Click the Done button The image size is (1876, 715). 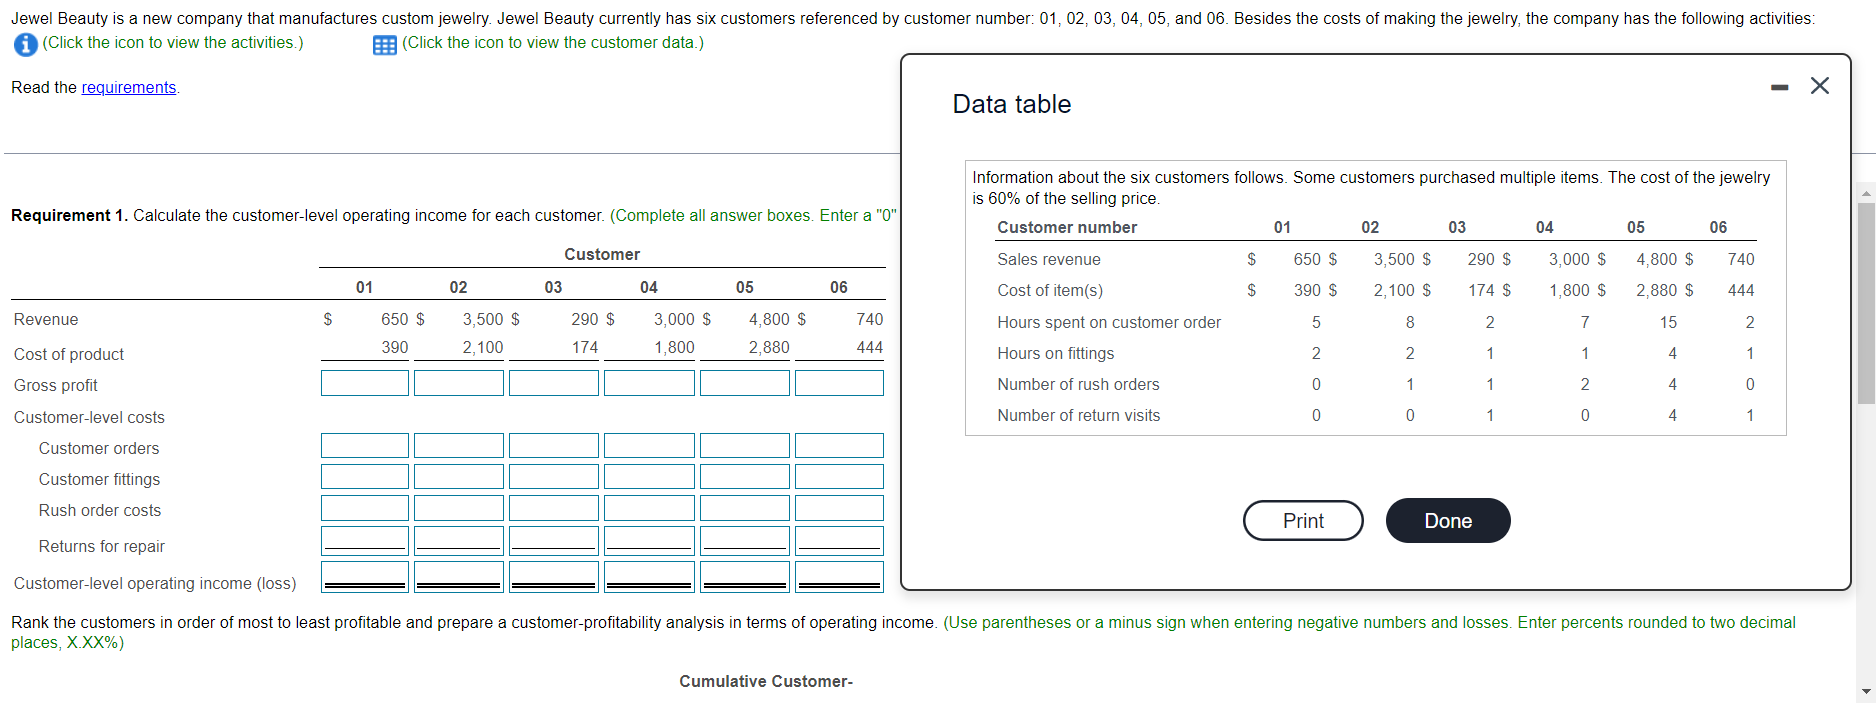pyautogui.click(x=1448, y=521)
